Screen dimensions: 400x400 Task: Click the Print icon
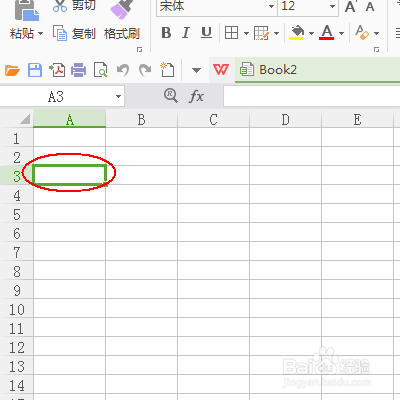[x=79, y=70]
